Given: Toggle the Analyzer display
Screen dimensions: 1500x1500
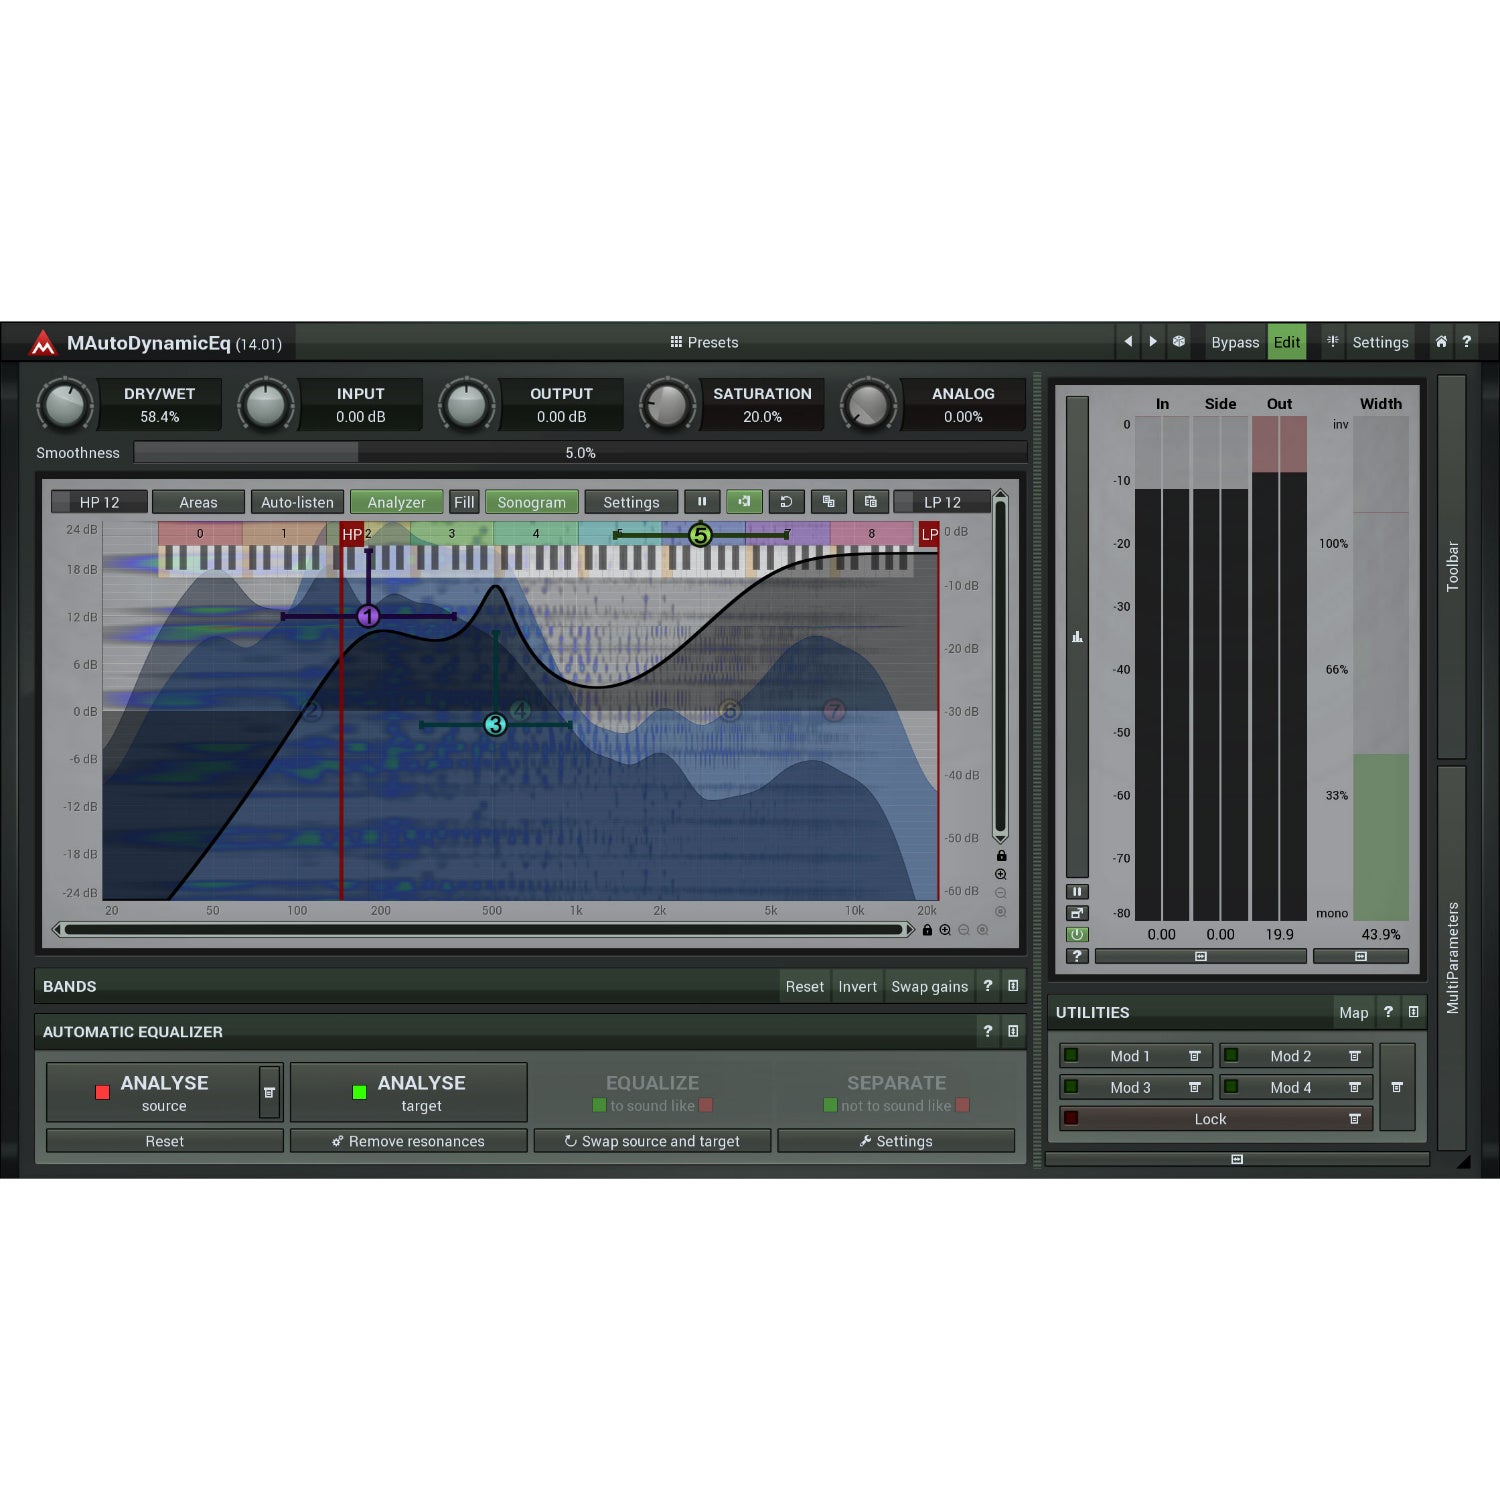Looking at the screenshot, I should tap(396, 502).
